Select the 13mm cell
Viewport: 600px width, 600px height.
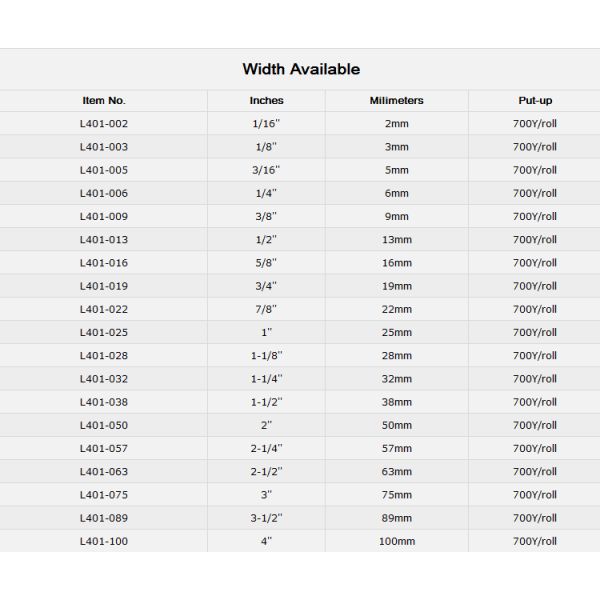point(396,240)
